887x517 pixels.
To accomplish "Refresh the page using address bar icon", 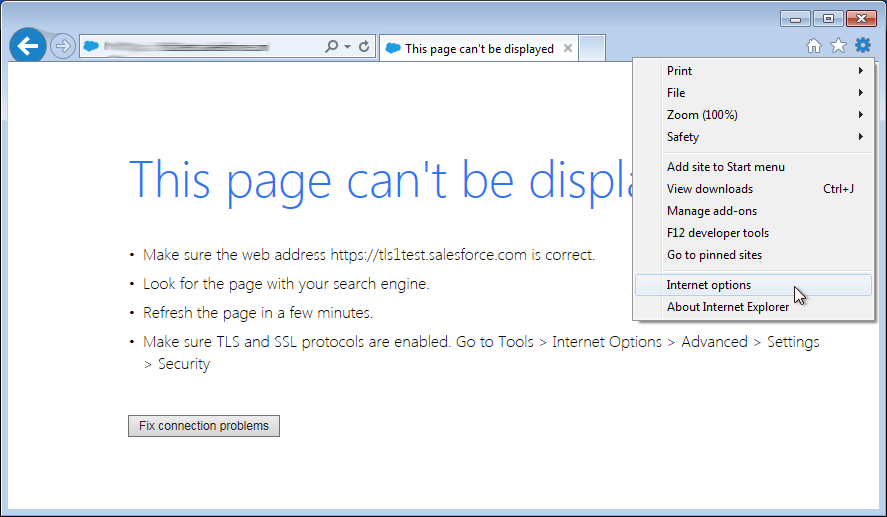I will pyautogui.click(x=364, y=47).
